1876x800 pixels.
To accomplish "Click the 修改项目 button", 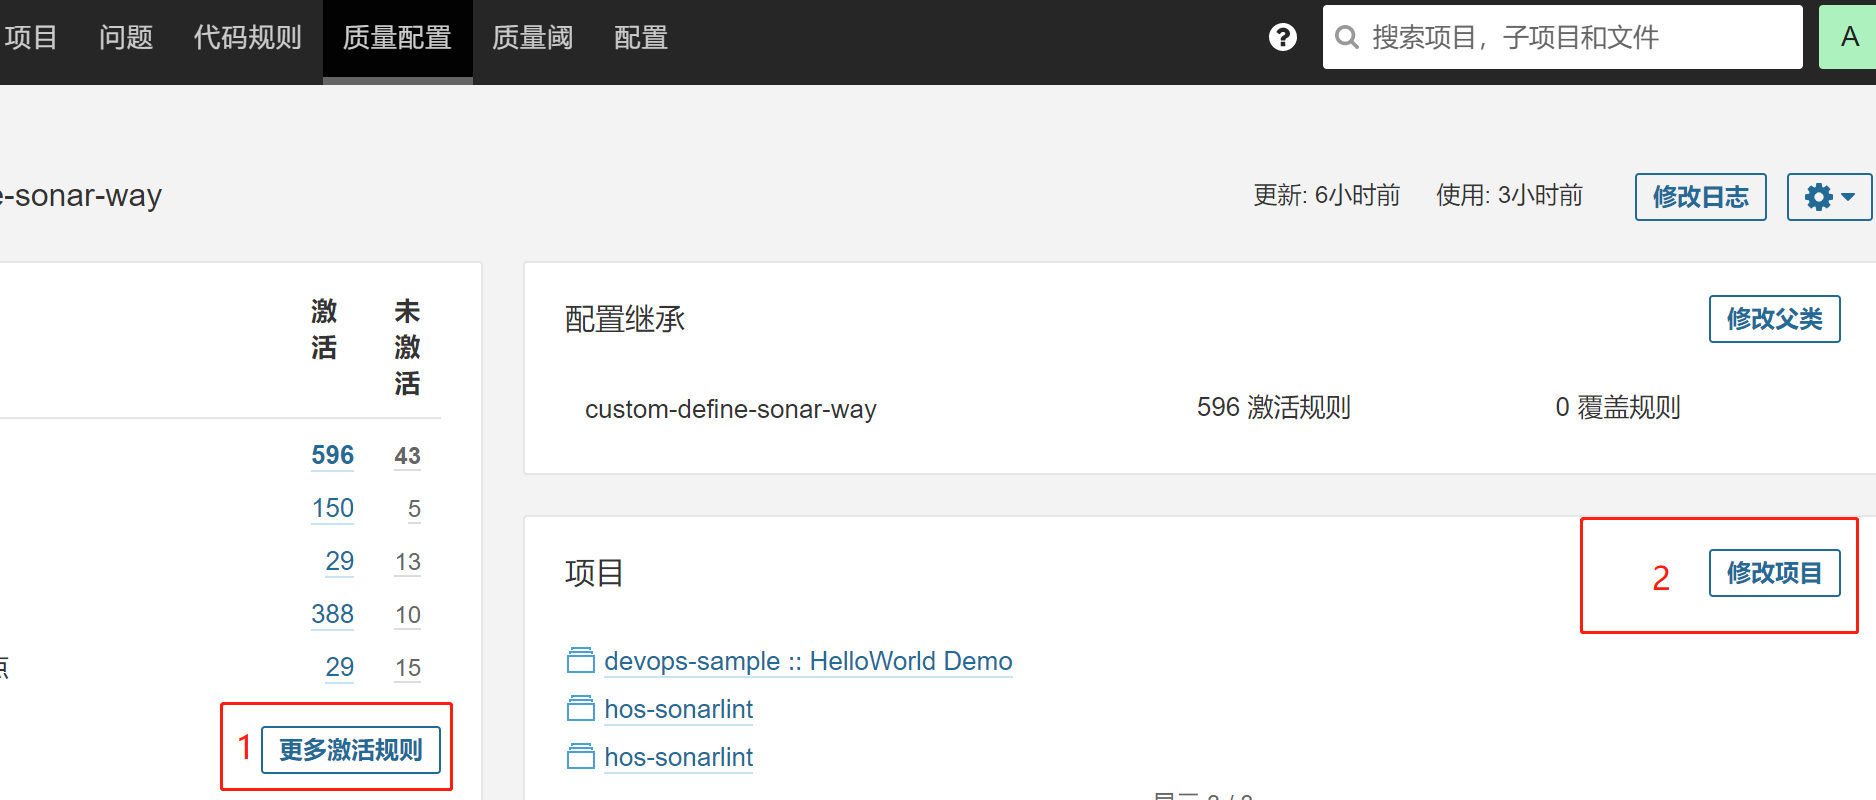I will pos(1774,573).
